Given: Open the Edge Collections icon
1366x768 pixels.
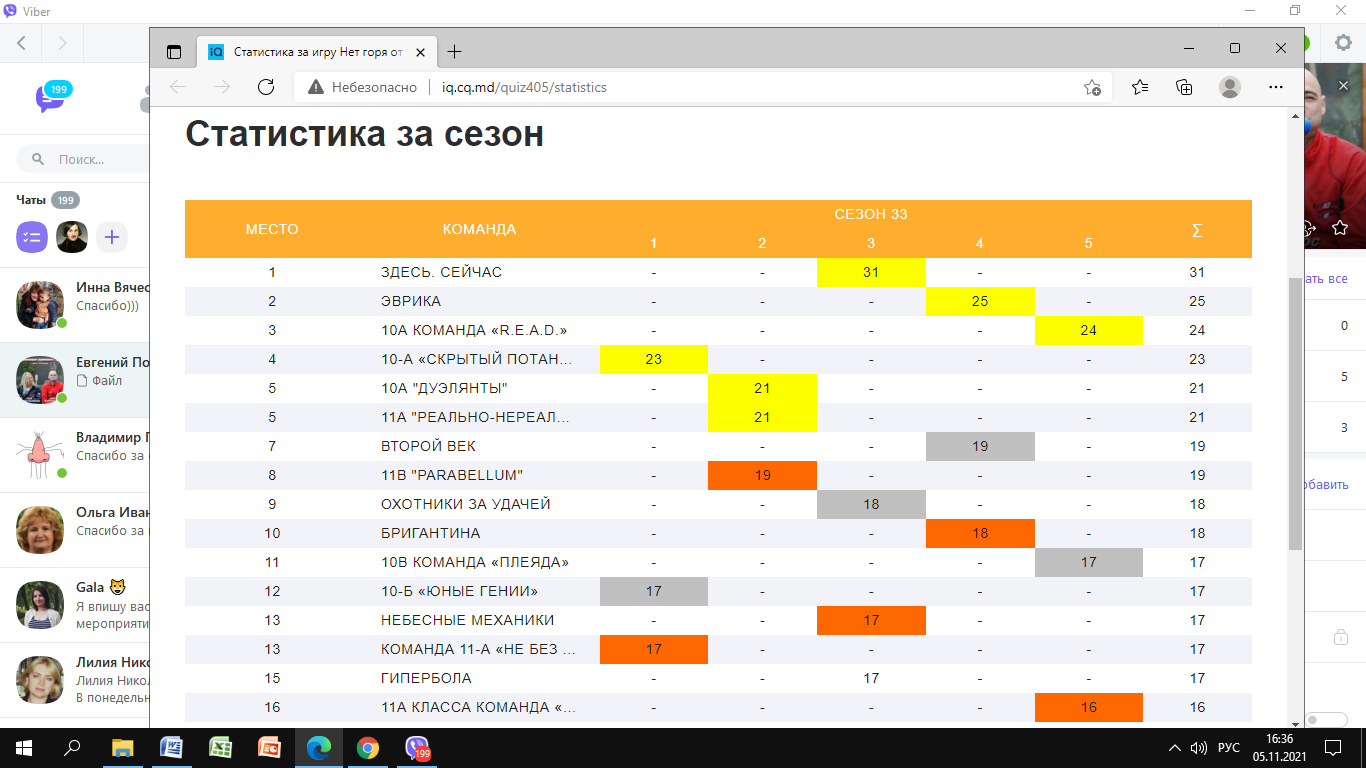Looking at the screenshot, I should point(1184,87).
